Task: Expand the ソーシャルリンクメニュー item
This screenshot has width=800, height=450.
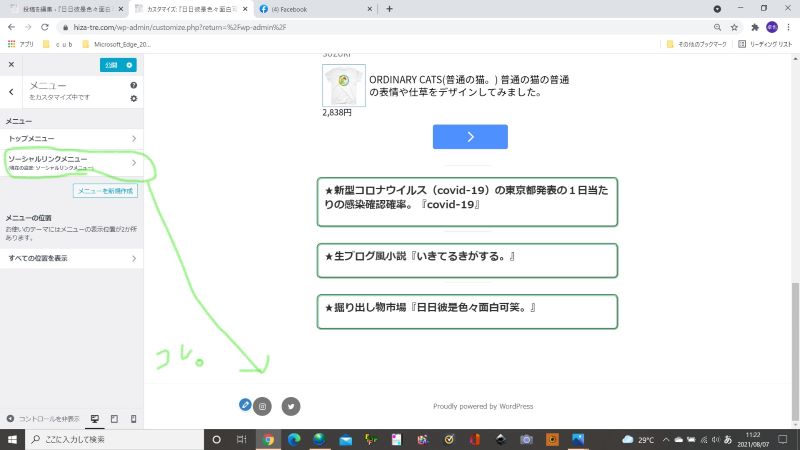Action: coord(72,163)
